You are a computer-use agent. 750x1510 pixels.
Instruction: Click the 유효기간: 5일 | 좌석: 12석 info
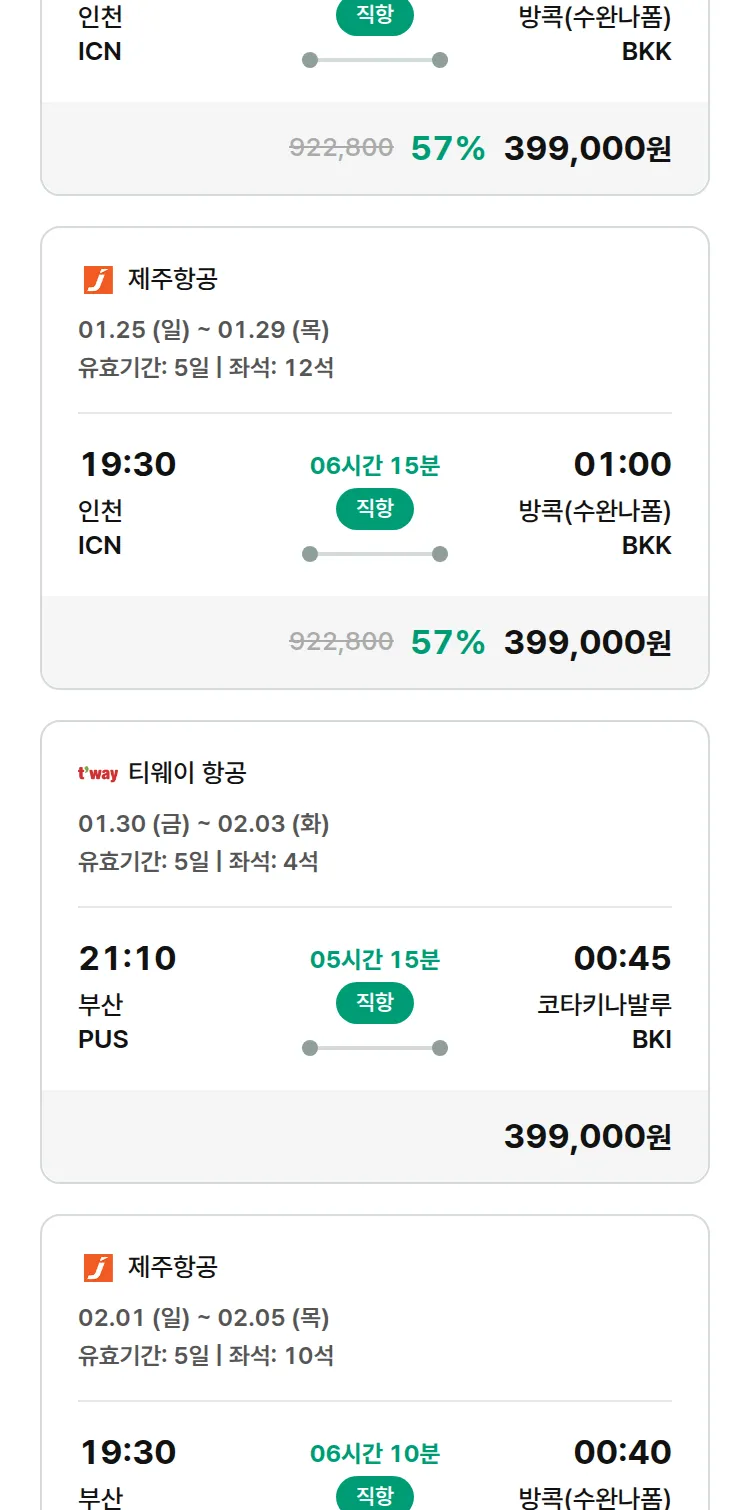(x=206, y=368)
